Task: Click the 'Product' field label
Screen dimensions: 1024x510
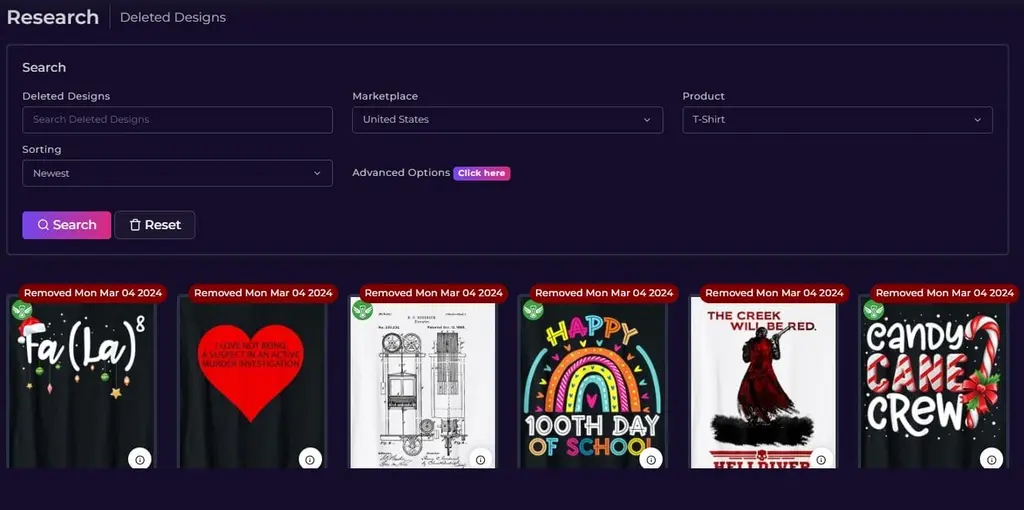Action: pyautogui.click(x=703, y=96)
